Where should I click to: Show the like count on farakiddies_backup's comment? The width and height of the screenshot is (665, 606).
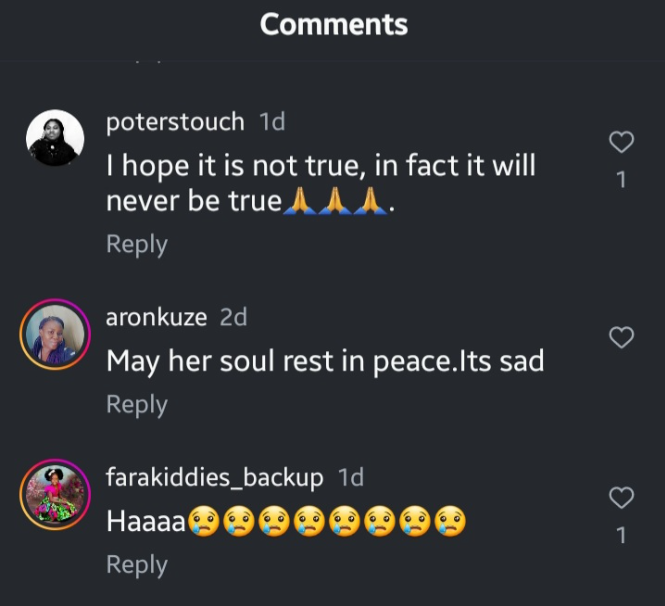click(621, 536)
